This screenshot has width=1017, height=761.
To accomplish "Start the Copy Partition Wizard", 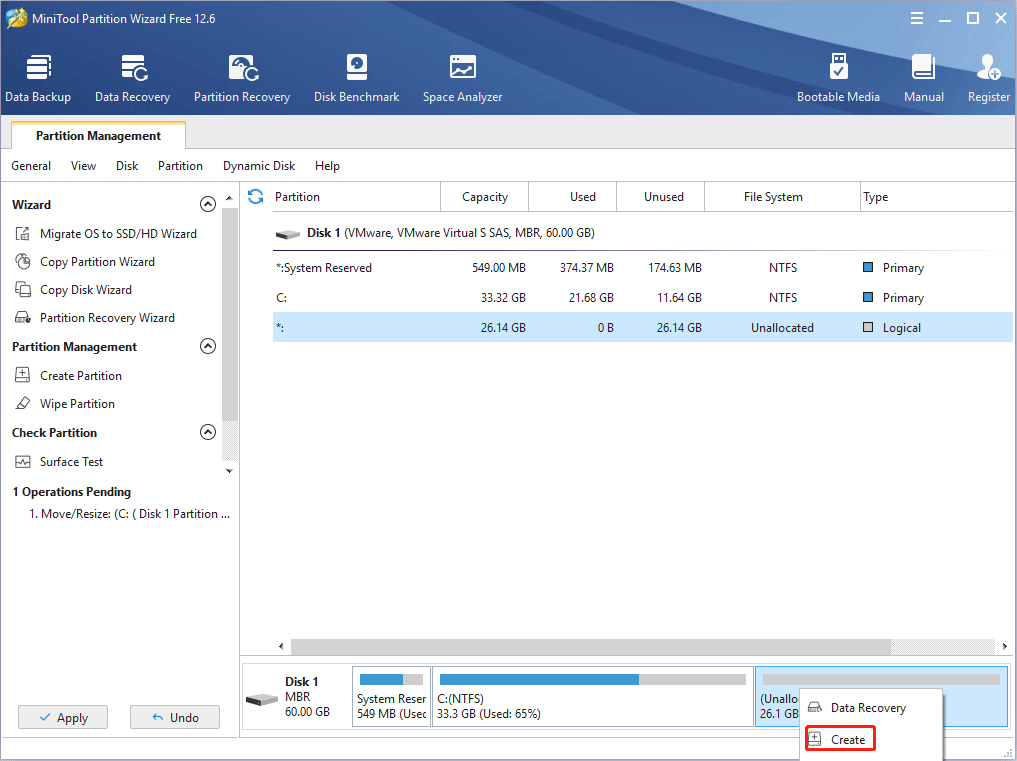I will click(84, 261).
